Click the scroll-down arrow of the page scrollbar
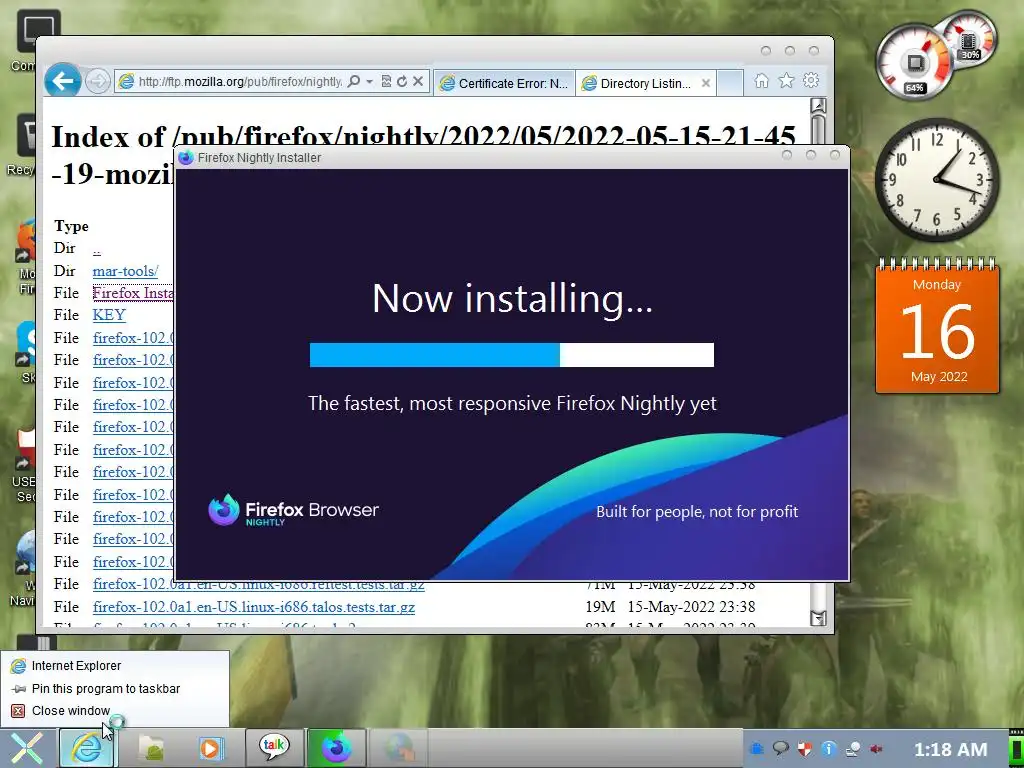The image size is (1024, 768). [x=818, y=617]
